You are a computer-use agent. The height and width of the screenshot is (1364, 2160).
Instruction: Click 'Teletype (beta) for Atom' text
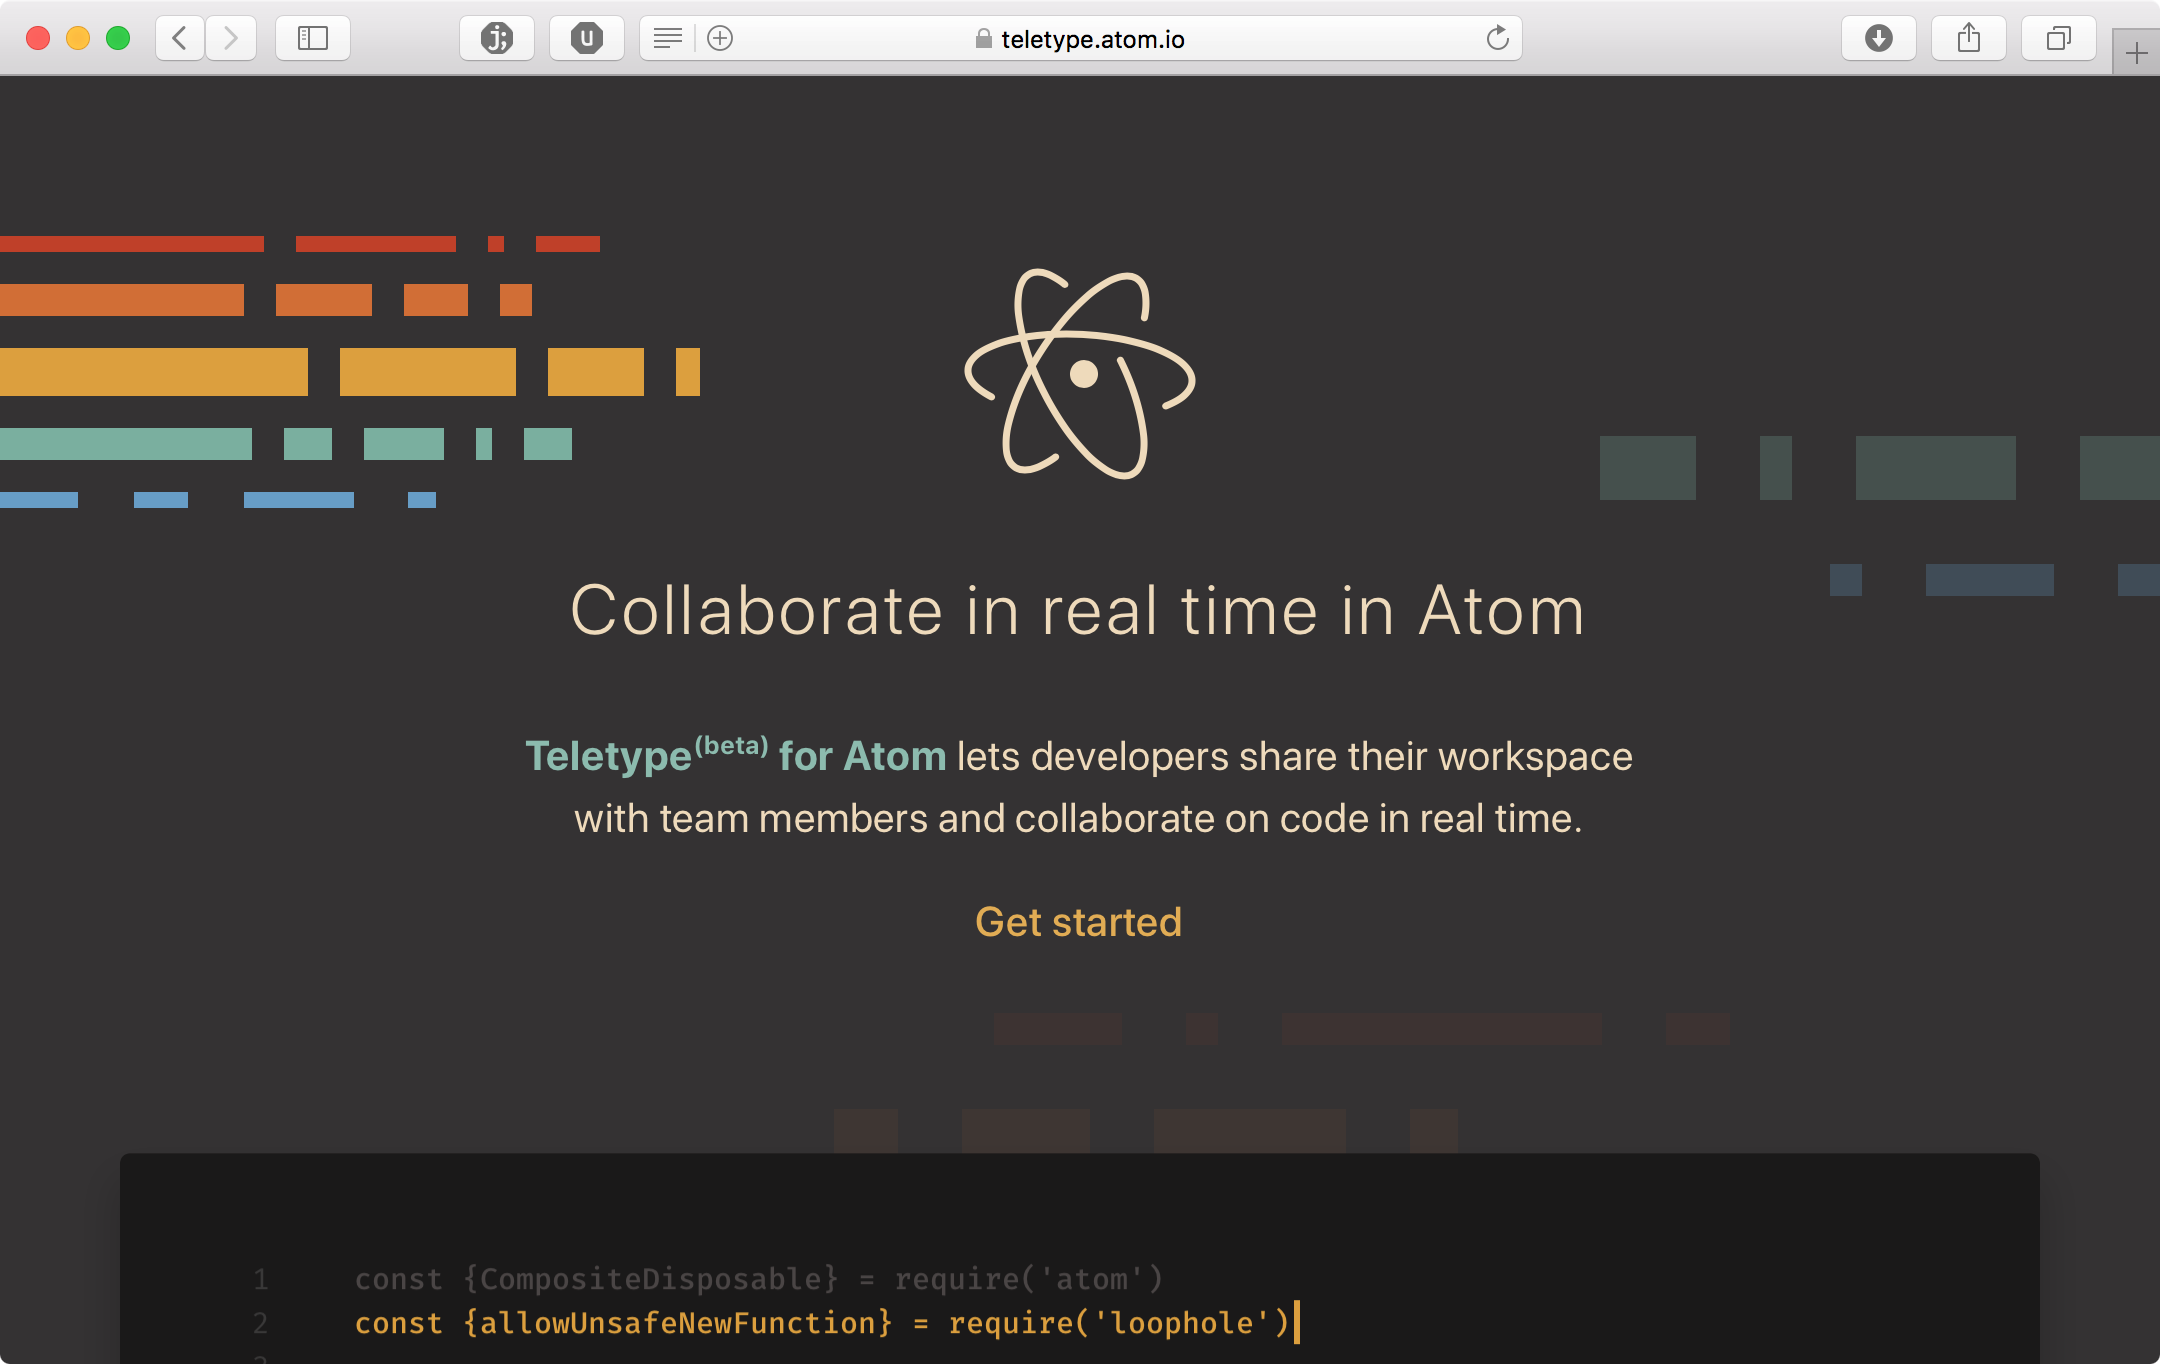(735, 755)
